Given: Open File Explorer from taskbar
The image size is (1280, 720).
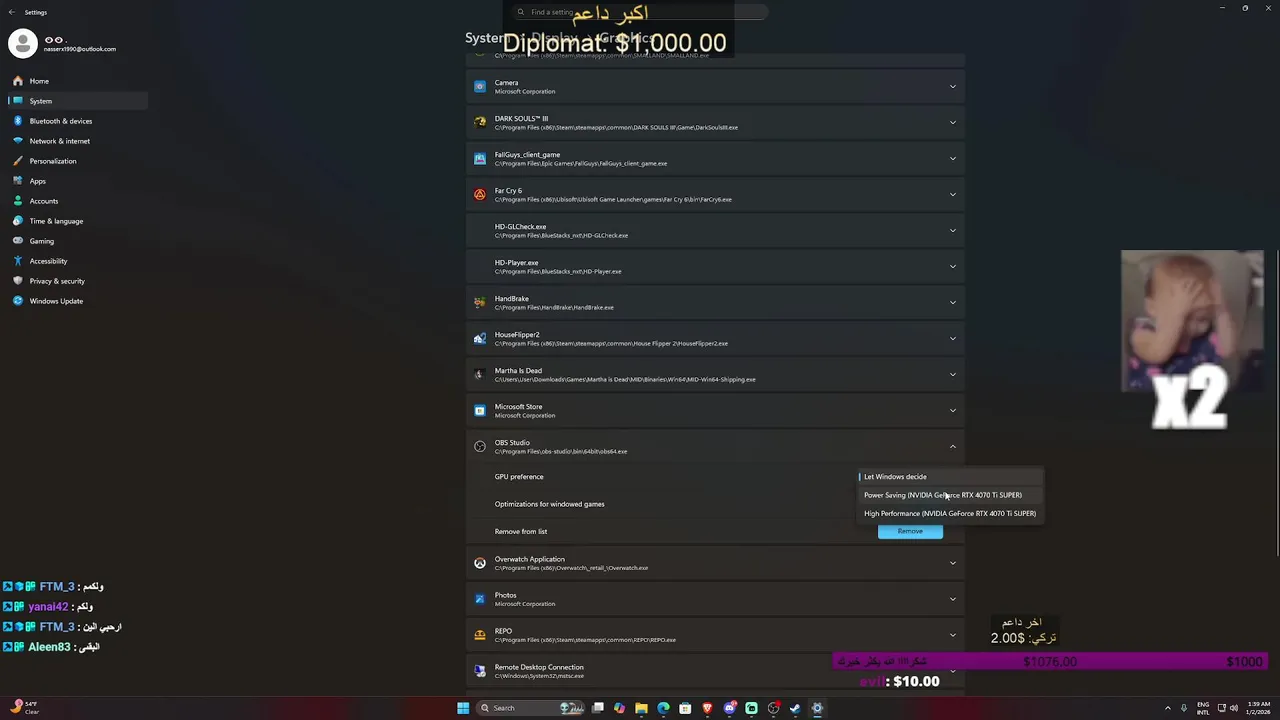Looking at the screenshot, I should [x=641, y=708].
